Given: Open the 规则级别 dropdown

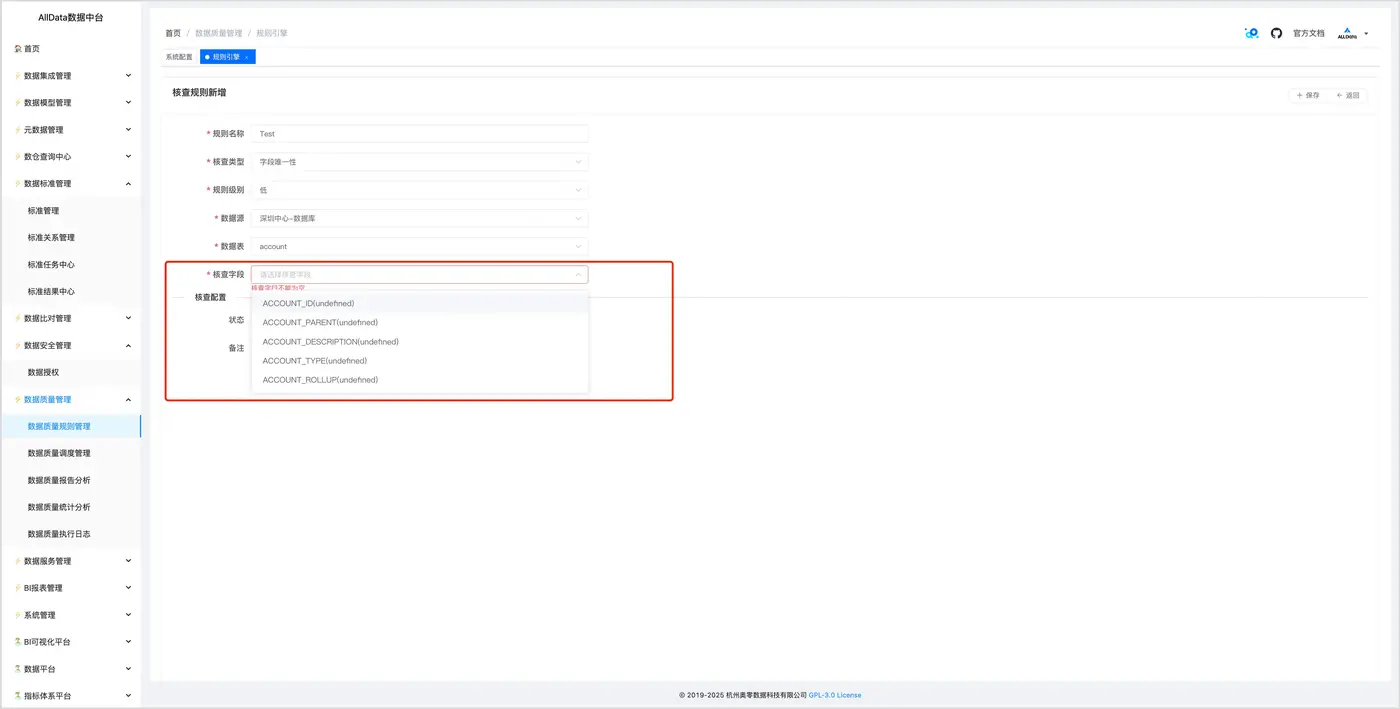Looking at the screenshot, I should pos(420,190).
